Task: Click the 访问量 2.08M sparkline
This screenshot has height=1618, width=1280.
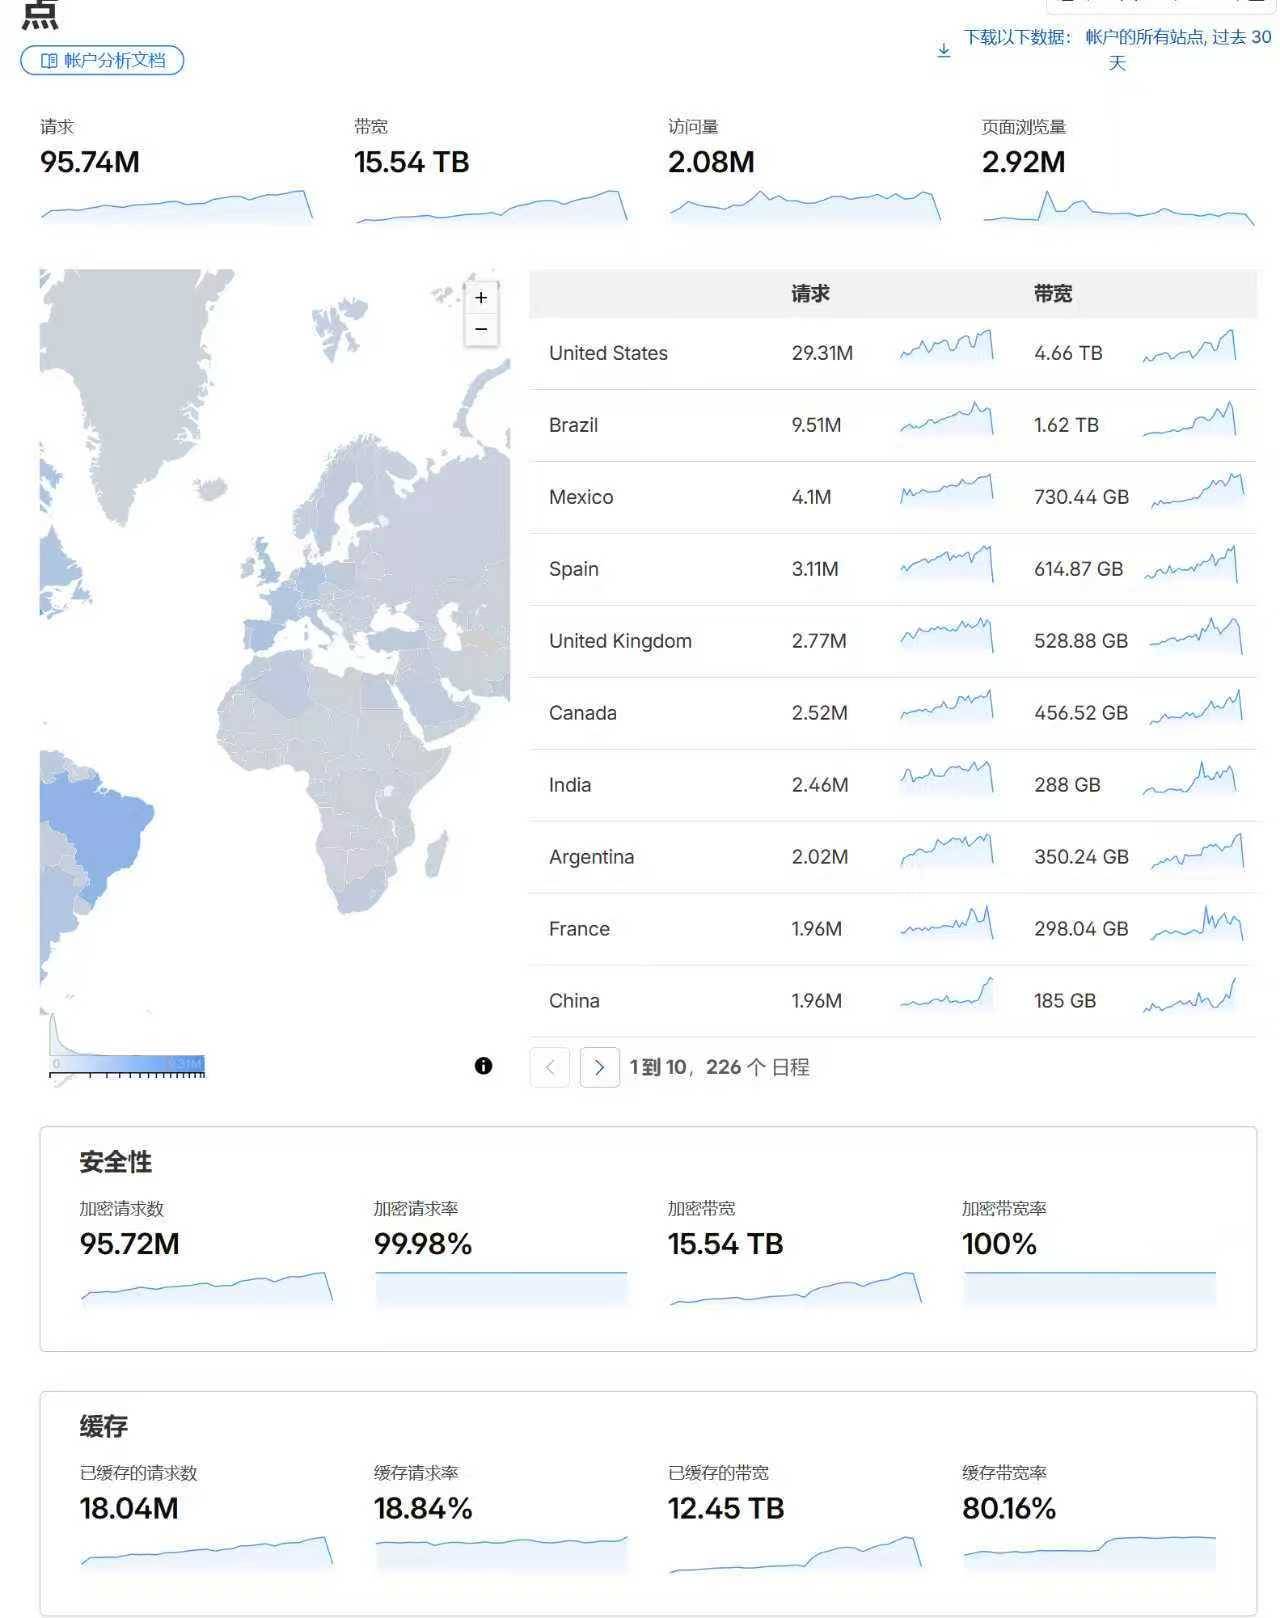Action: point(805,205)
